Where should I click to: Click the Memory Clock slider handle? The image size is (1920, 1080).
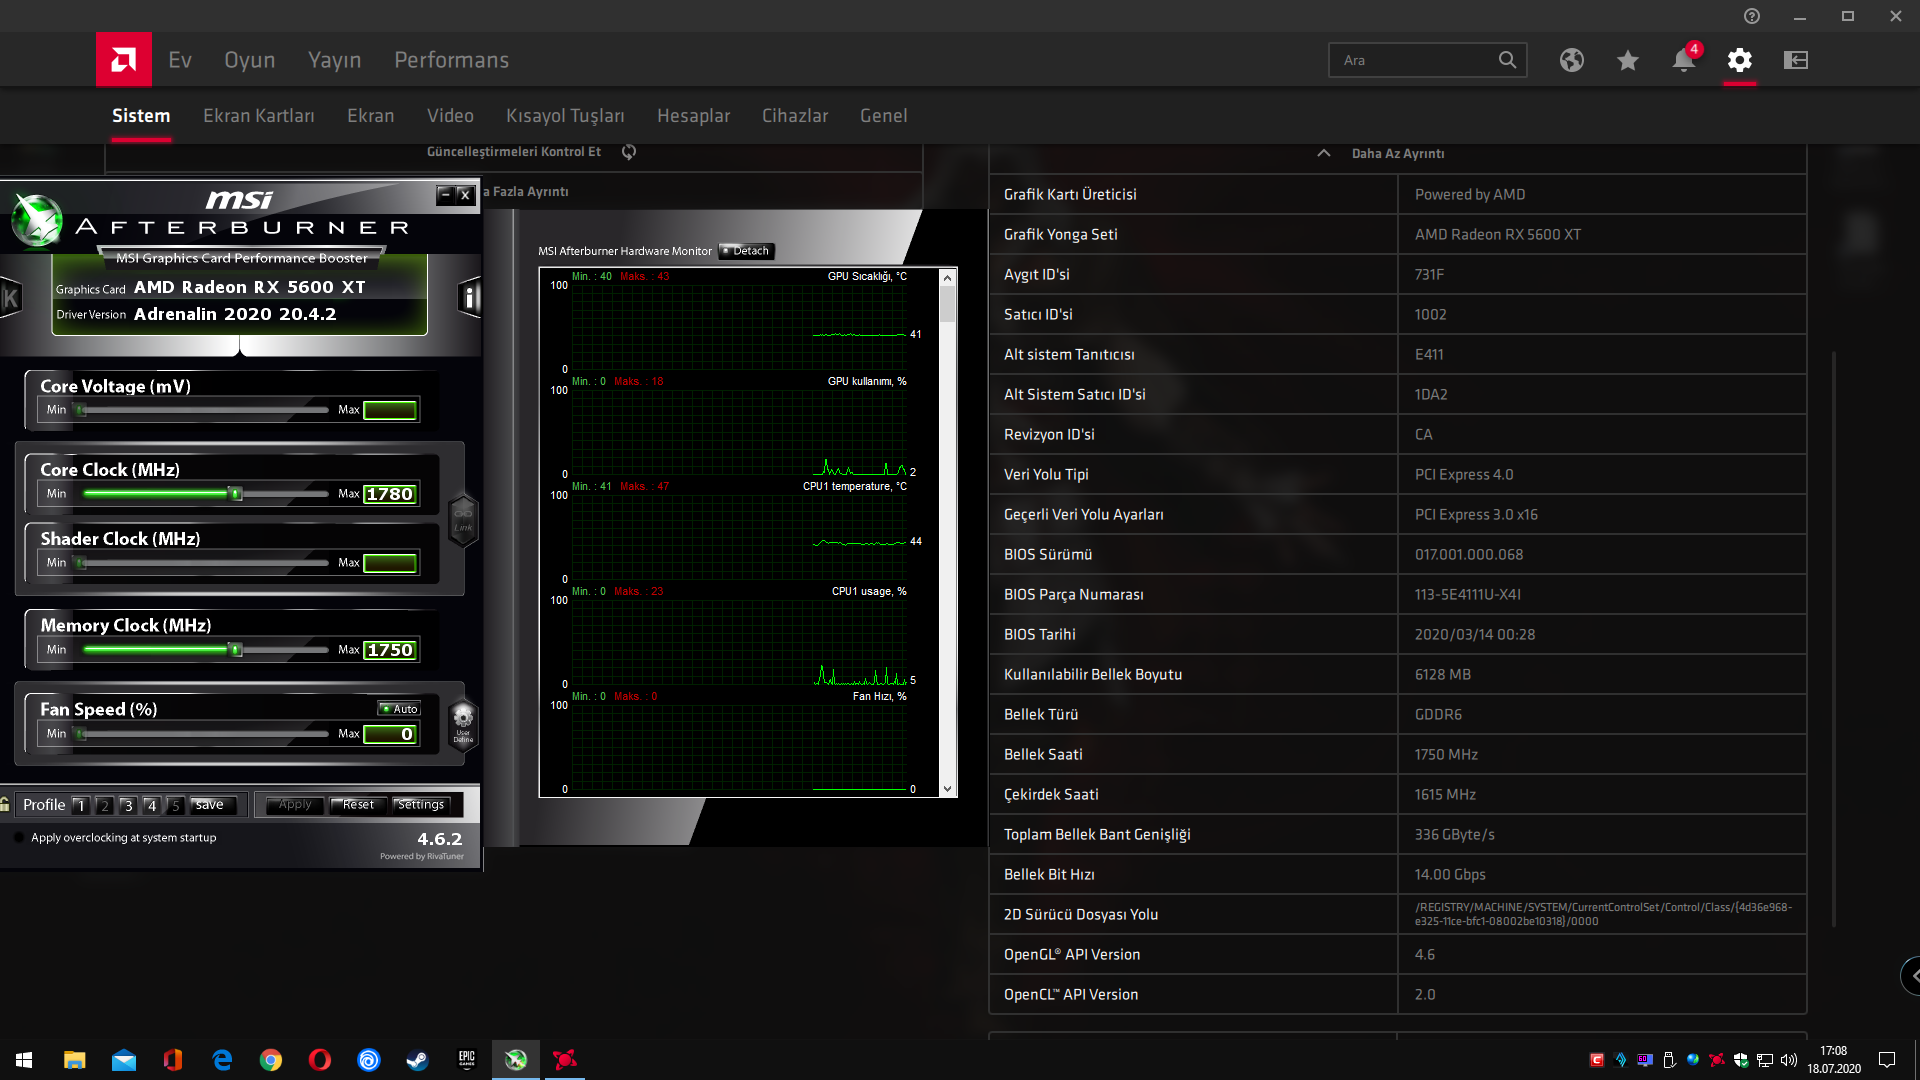point(236,650)
